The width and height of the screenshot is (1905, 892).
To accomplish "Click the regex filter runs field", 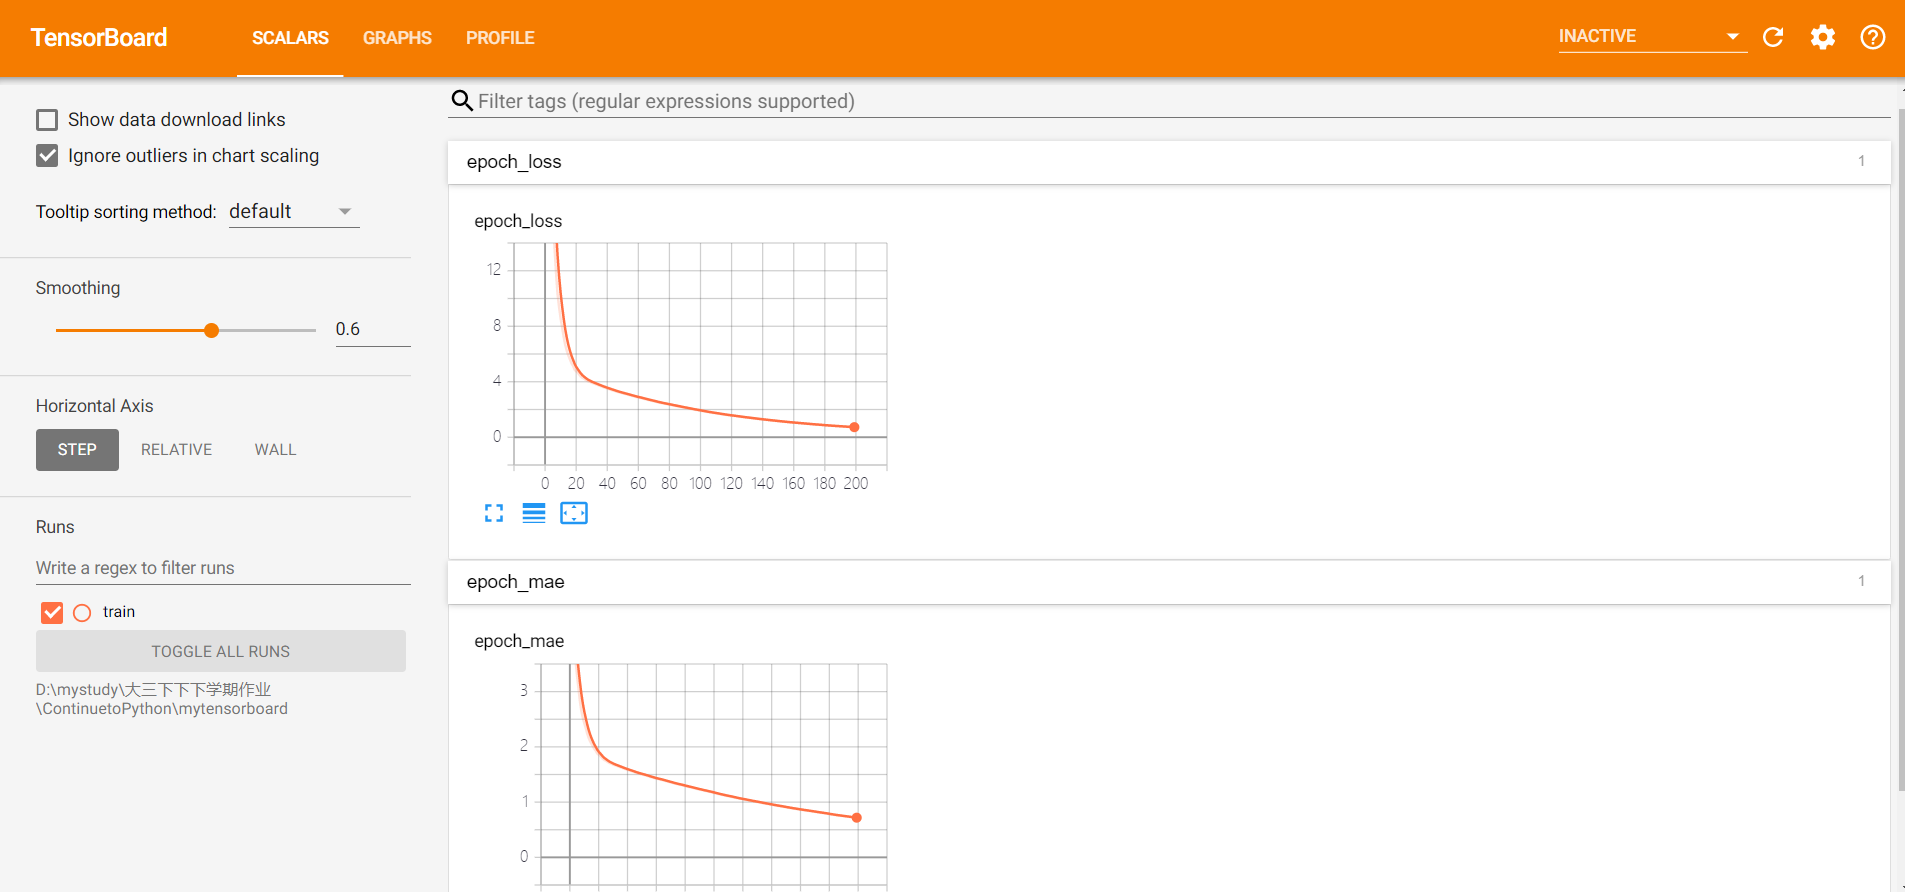I will tap(223, 568).
